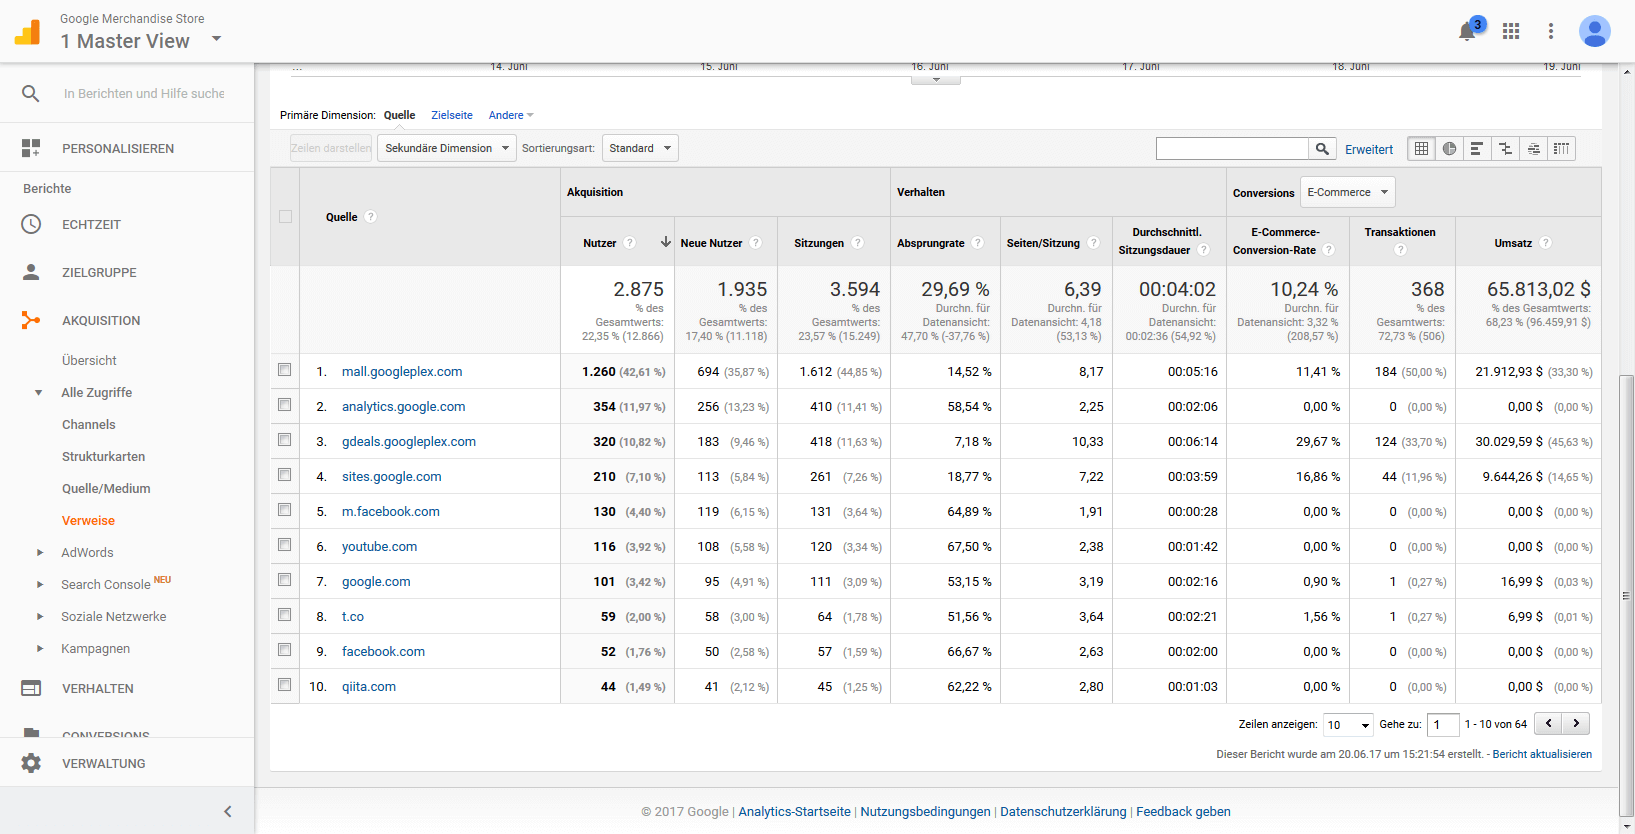This screenshot has width=1635, height=834.
Task: Check the mall.googleplex.com row checkbox
Action: 285,370
